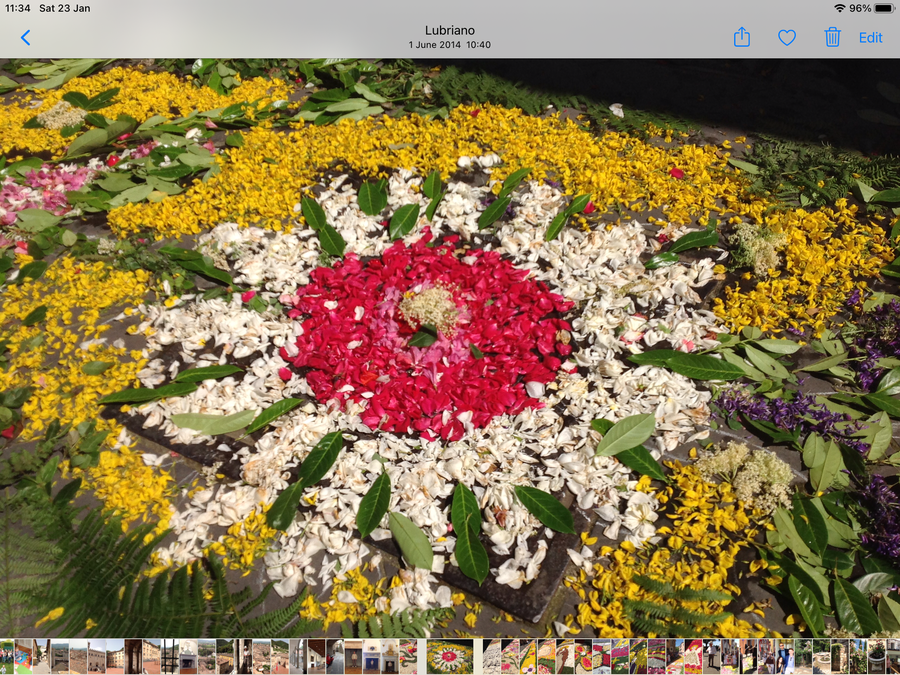Open the couple selfie thumbnail with sunglasses
The width and height of the screenshot is (900, 675).
click(x=785, y=657)
